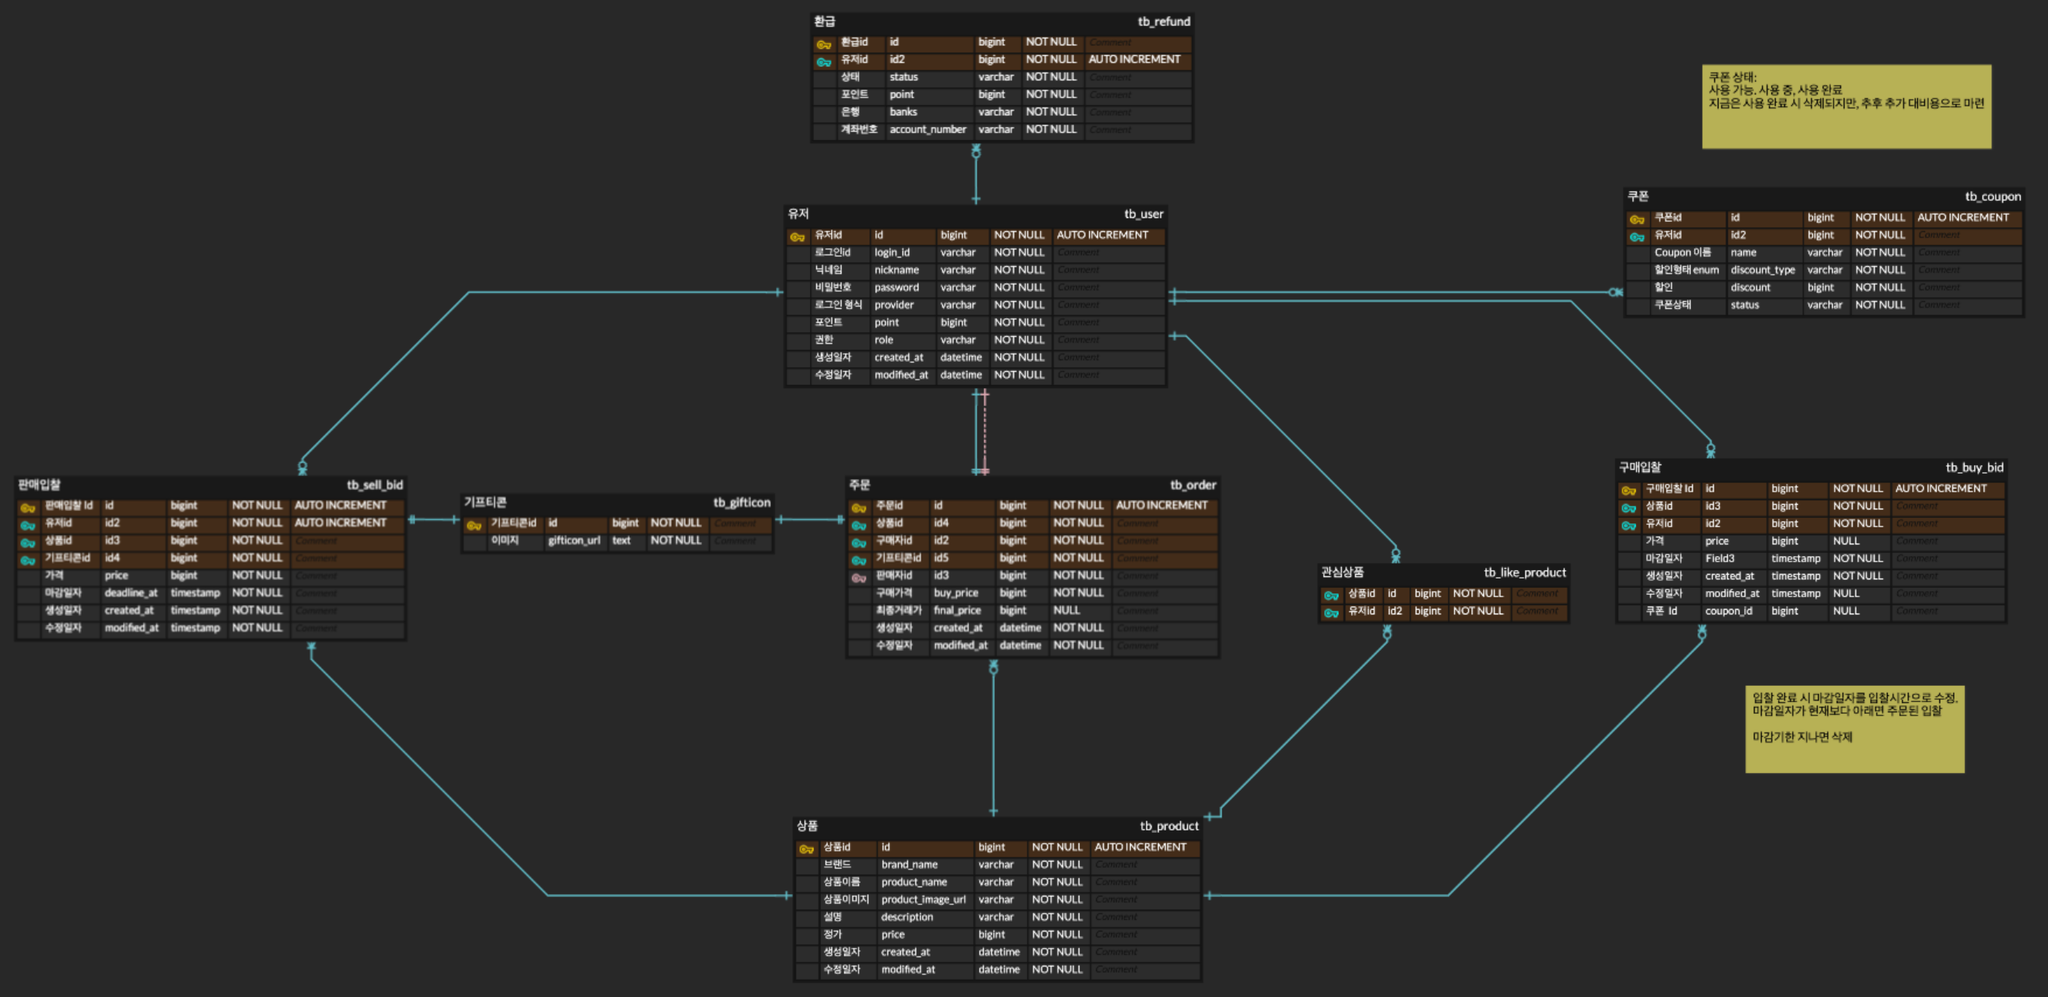Click the foreign key icon of 상품id in tb_order

(x=858, y=525)
